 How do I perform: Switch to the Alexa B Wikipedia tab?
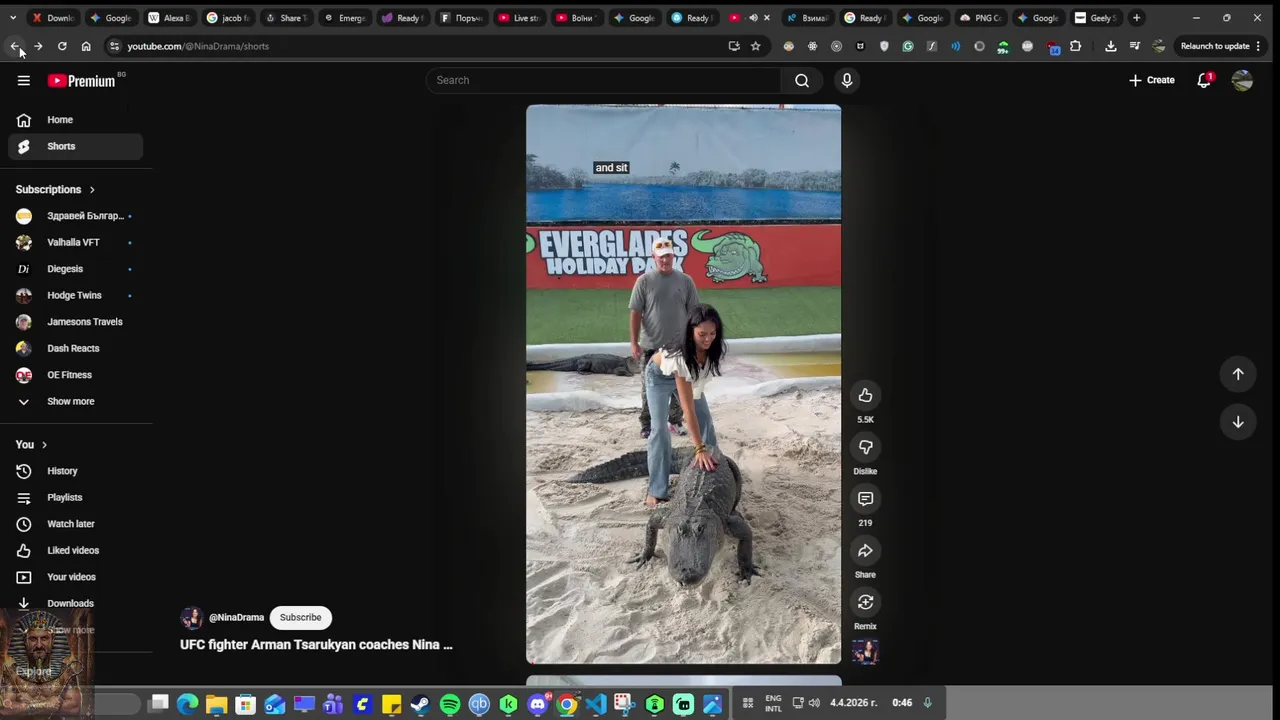(169, 18)
